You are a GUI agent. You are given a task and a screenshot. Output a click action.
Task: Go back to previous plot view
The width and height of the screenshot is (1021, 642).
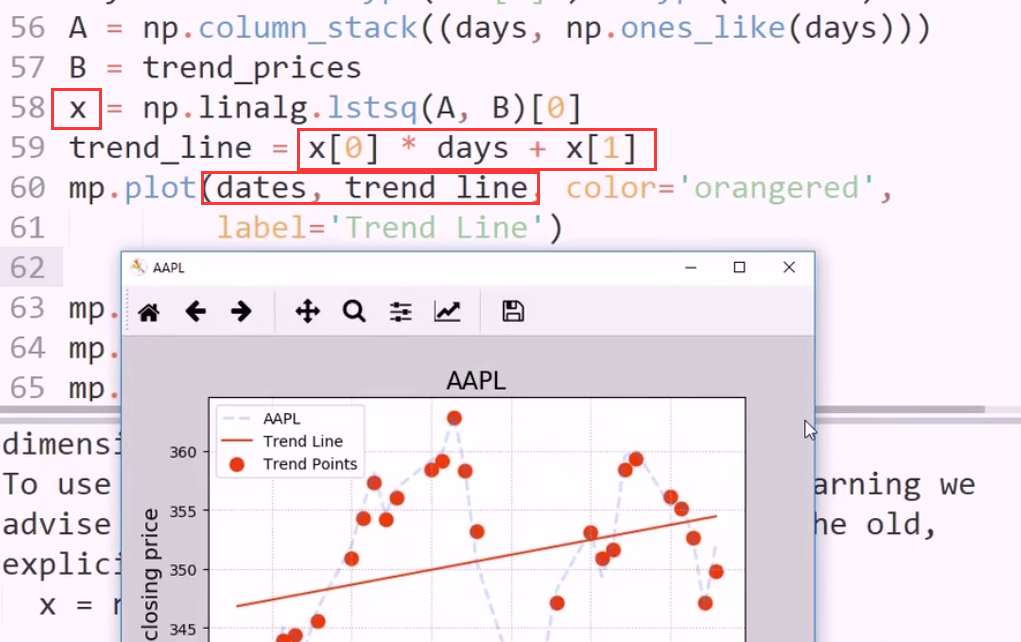point(195,311)
